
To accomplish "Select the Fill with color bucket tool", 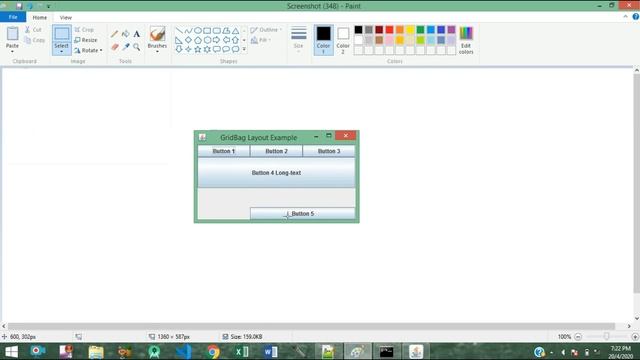I will pyautogui.click(x=126, y=34).
